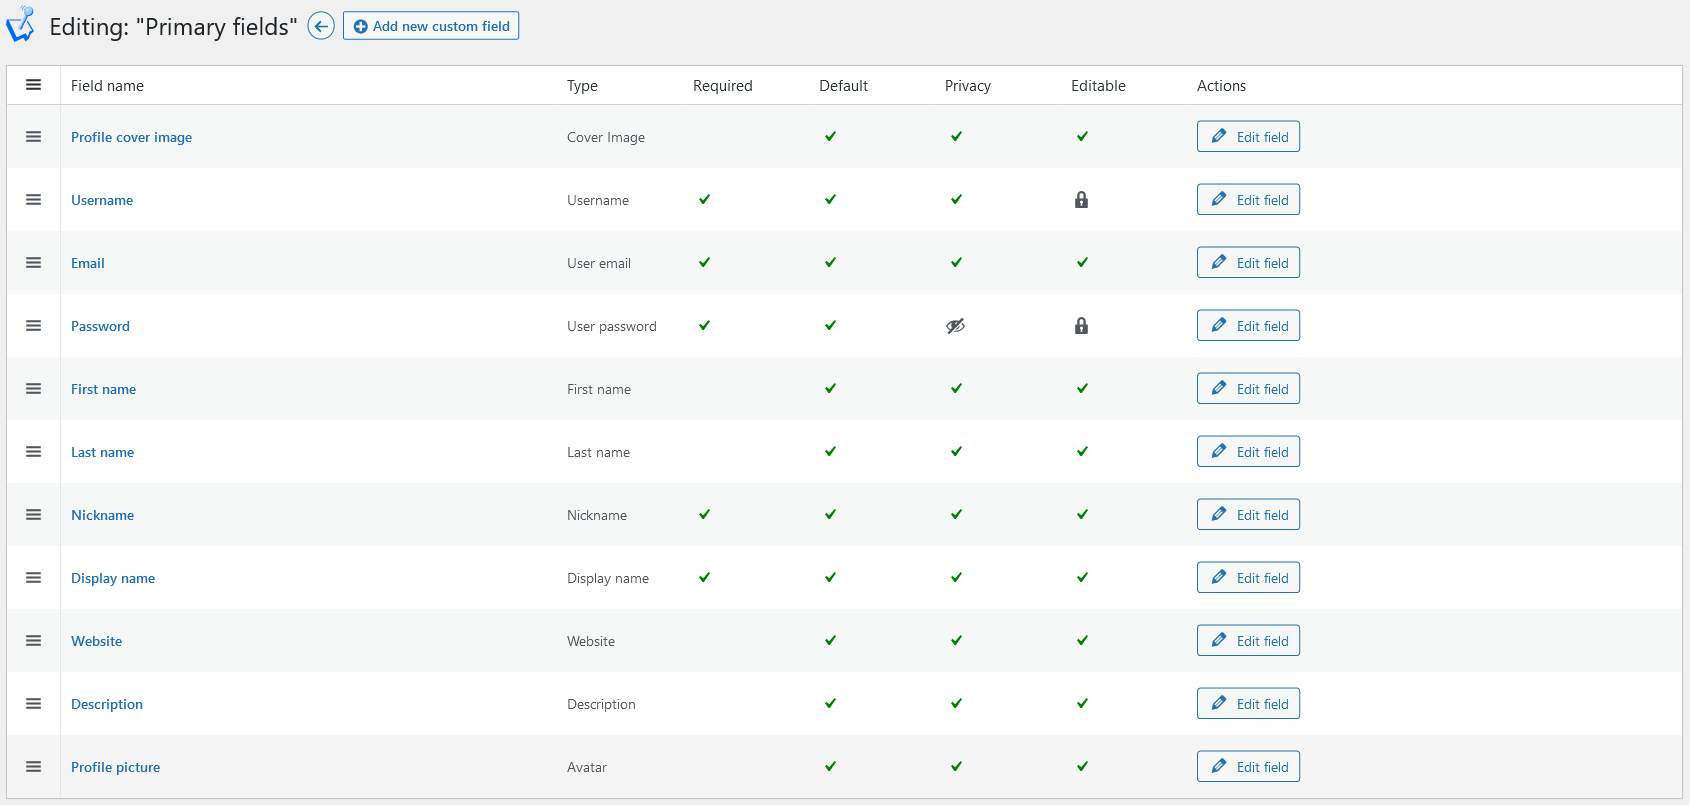Grab the drag handle for Last name row
This screenshot has width=1694, height=806.
33,452
